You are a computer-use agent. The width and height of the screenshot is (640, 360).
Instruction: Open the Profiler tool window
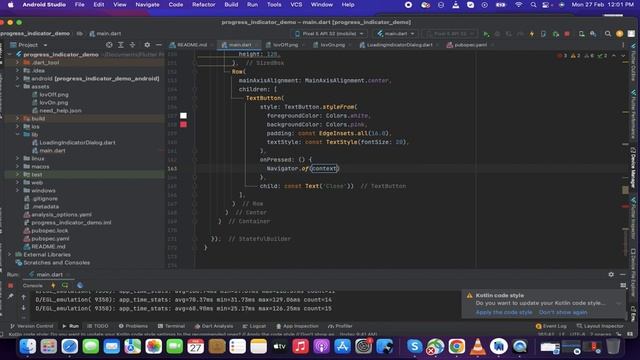pyautogui.click(x=340, y=326)
